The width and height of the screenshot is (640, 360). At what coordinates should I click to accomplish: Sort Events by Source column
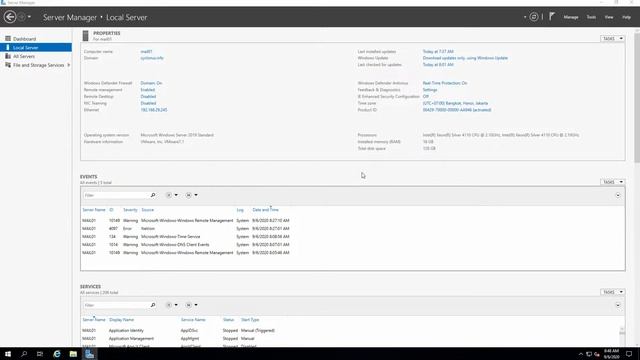tap(147, 210)
